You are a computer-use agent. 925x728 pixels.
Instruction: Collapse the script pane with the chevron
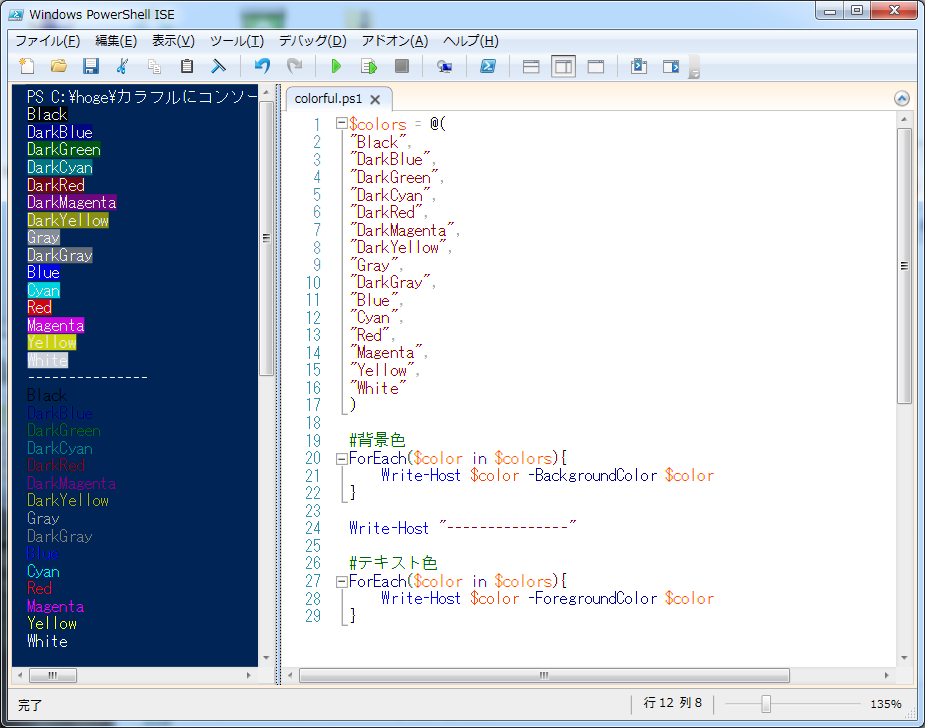(x=901, y=97)
